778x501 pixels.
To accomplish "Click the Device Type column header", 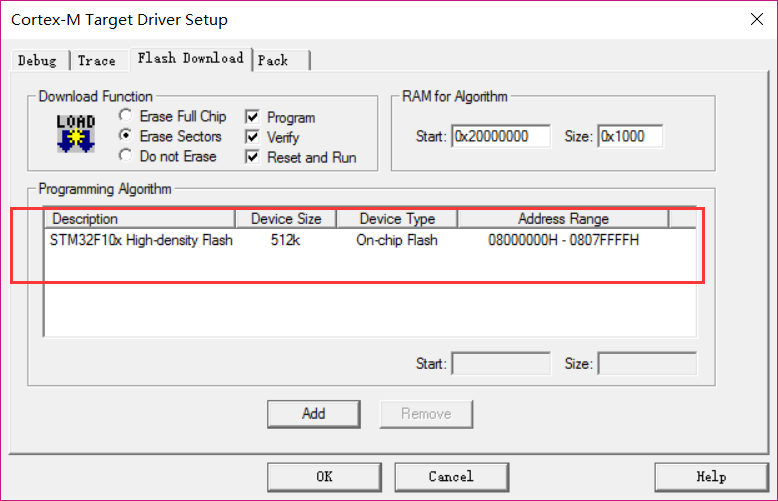I will tap(397, 219).
